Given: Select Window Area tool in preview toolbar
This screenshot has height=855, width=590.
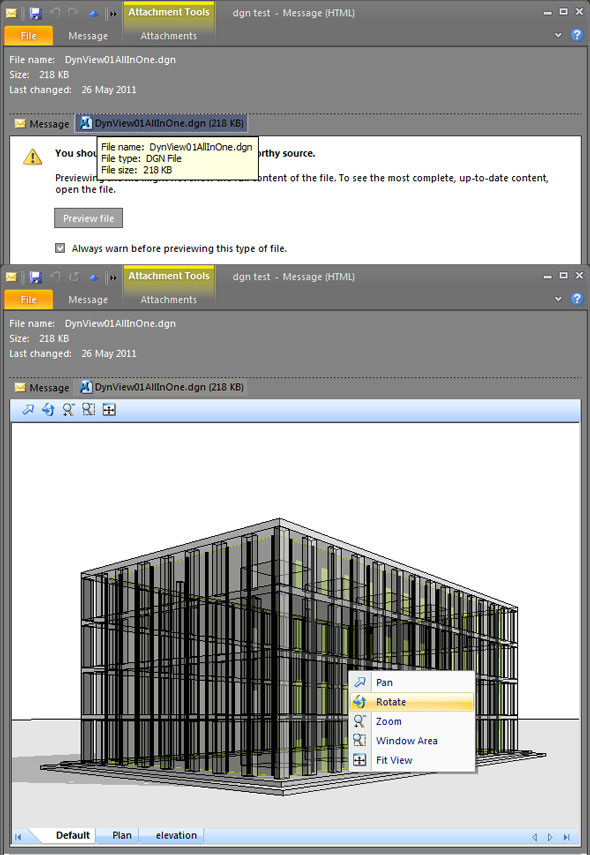Looking at the screenshot, I should point(88,410).
